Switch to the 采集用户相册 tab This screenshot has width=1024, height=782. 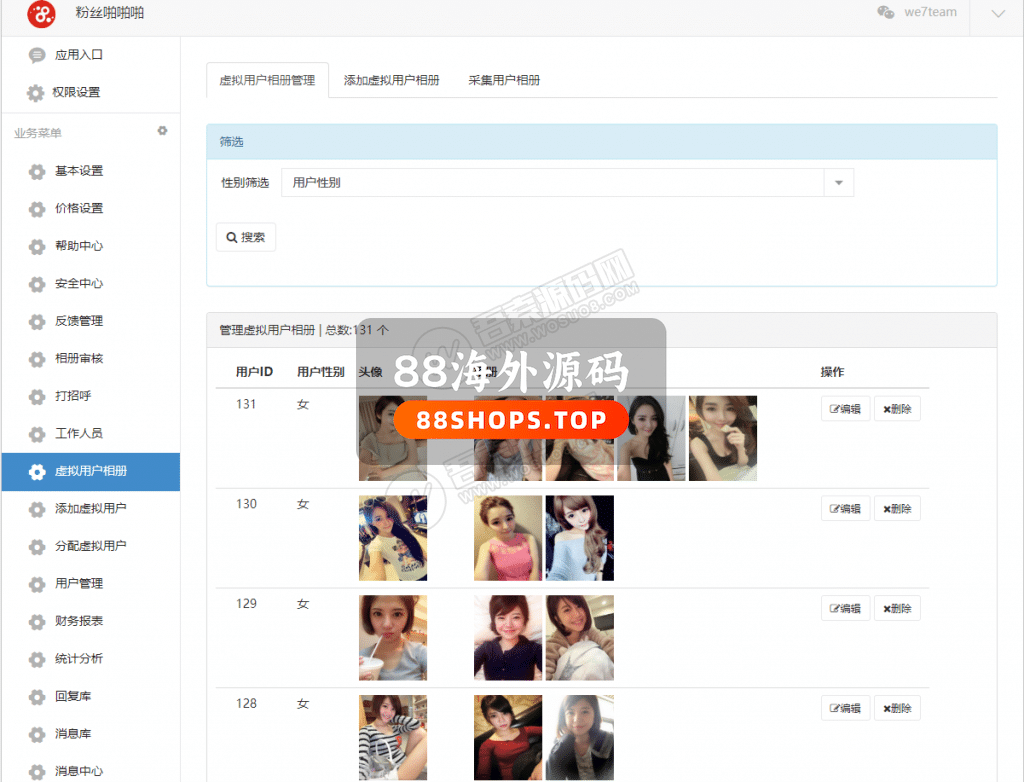point(504,80)
